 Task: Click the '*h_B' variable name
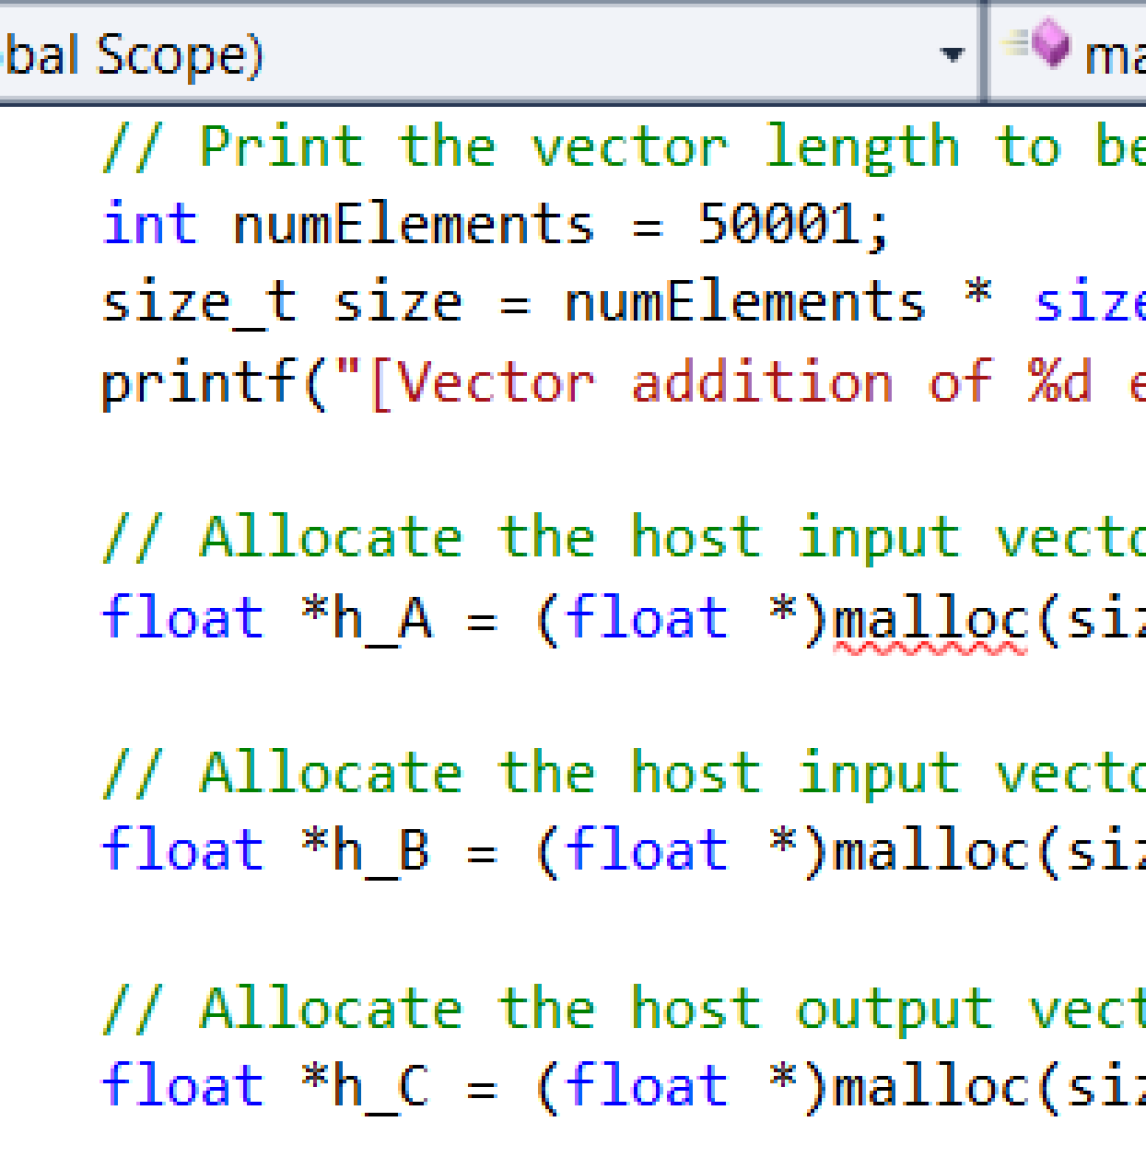[367, 851]
